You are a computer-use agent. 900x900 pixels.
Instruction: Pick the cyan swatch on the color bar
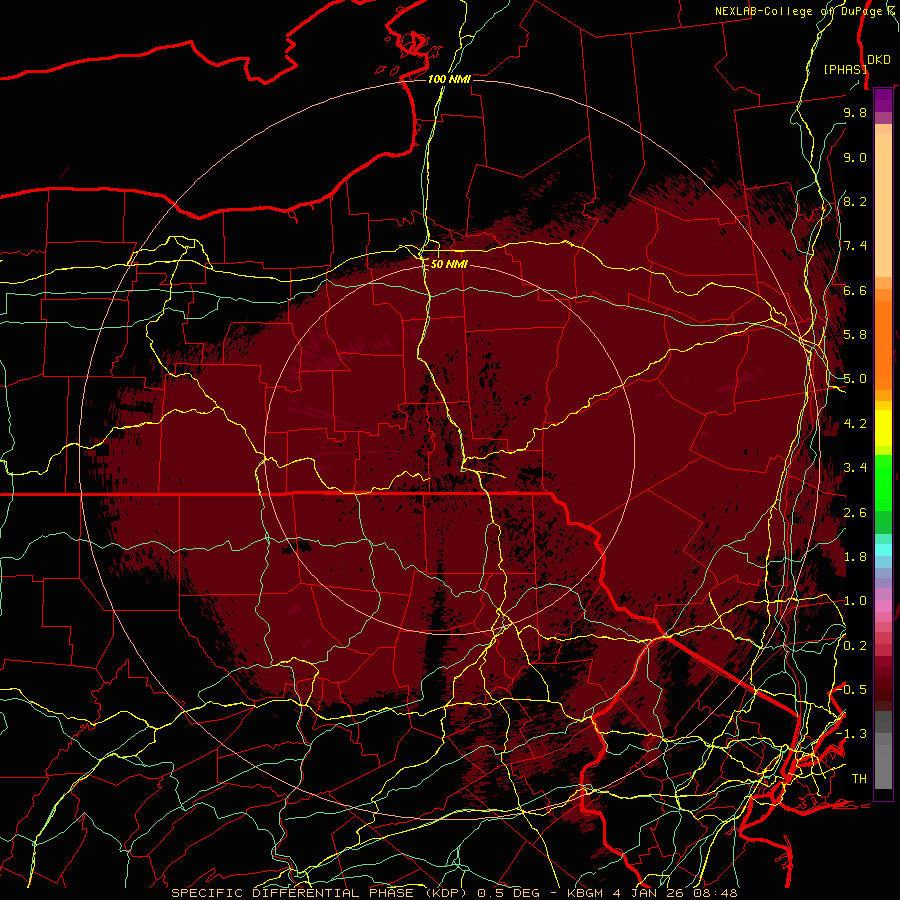(883, 549)
